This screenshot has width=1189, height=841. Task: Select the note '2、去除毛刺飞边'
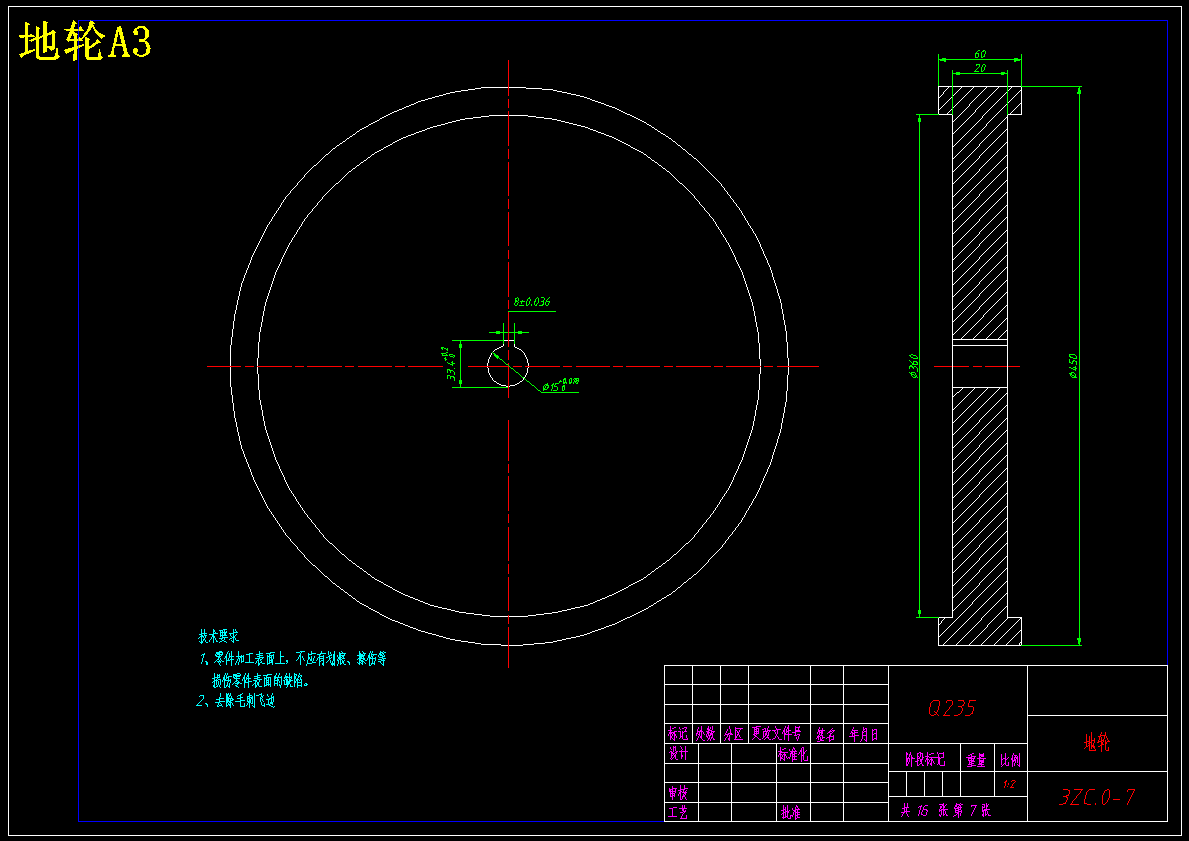pos(236,701)
